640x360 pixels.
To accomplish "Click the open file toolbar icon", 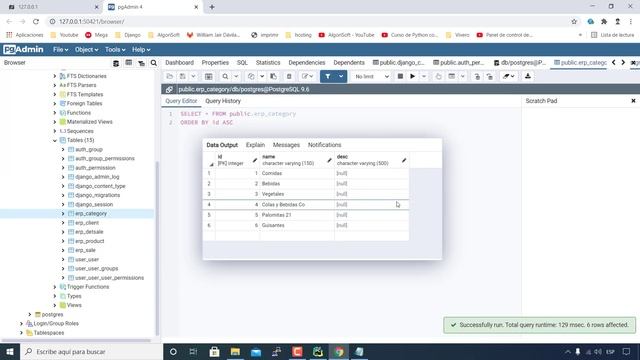I will [169, 76].
